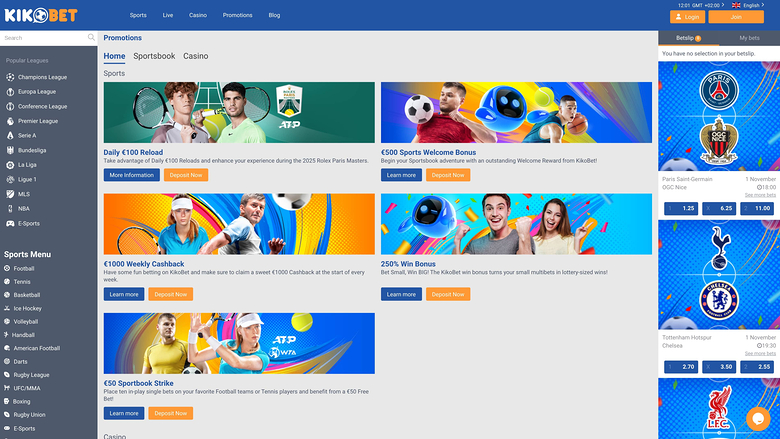780x439 pixels.
Task: Click Deposit Now under Daily €100 Reload
Action: [x=186, y=175]
